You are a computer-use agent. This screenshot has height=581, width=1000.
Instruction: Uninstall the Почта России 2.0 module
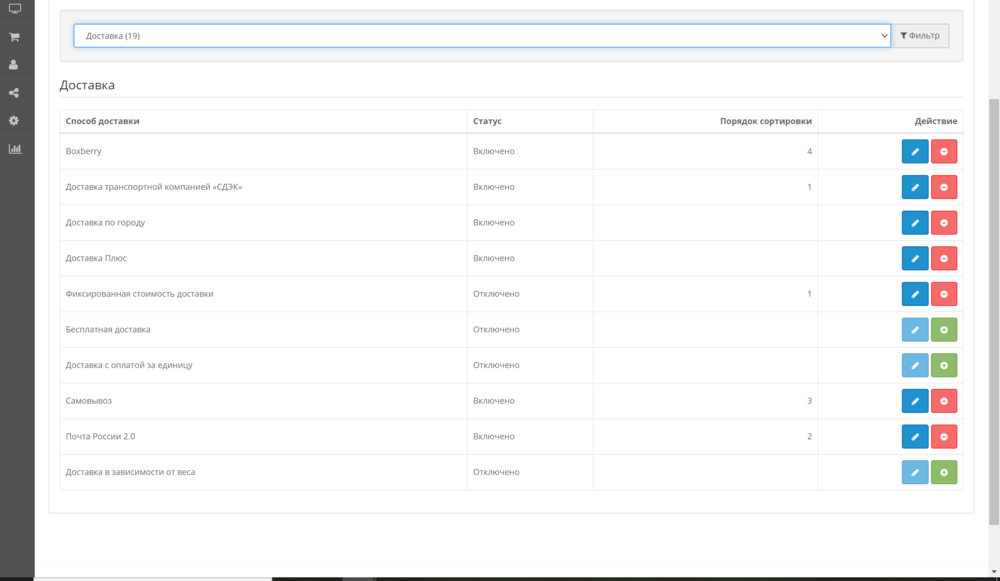tap(944, 437)
